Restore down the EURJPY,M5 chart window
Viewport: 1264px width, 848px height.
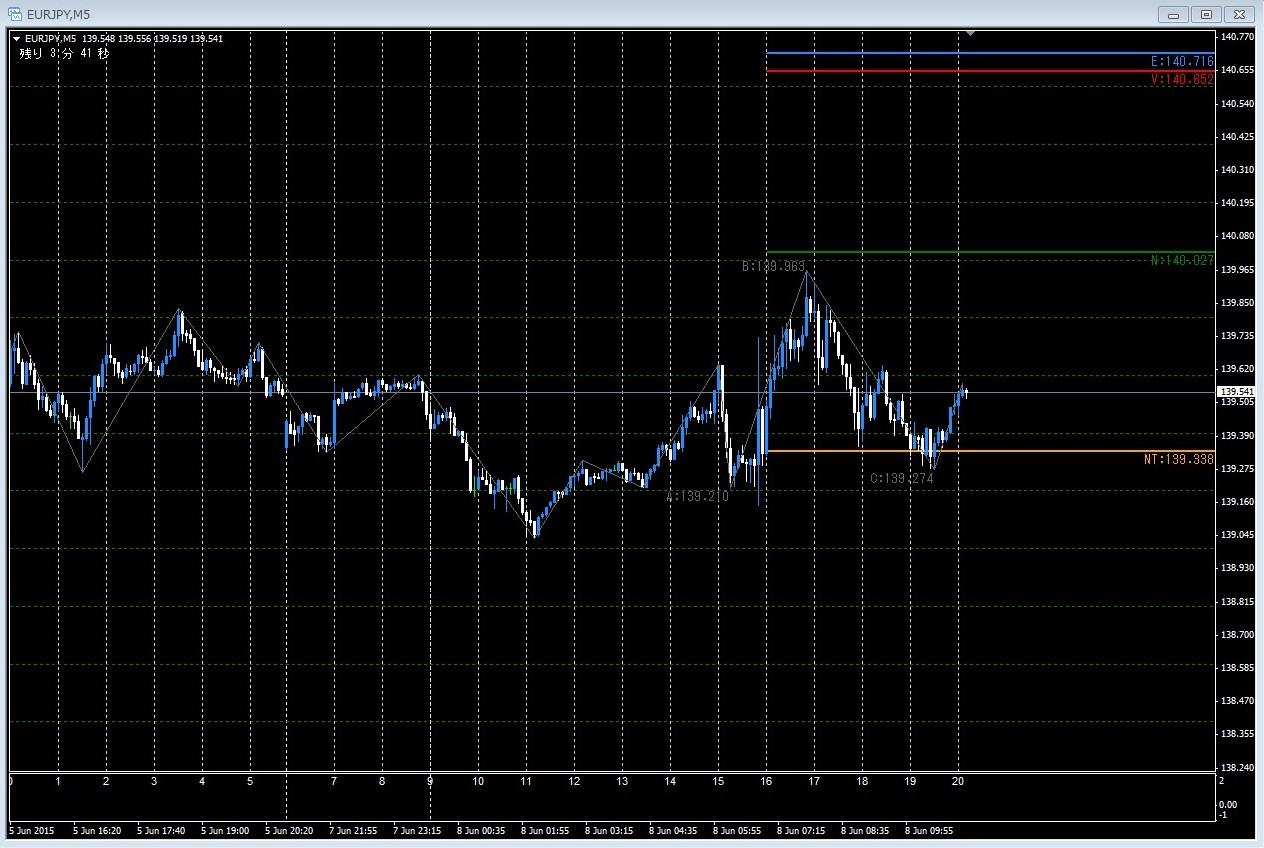(1206, 14)
